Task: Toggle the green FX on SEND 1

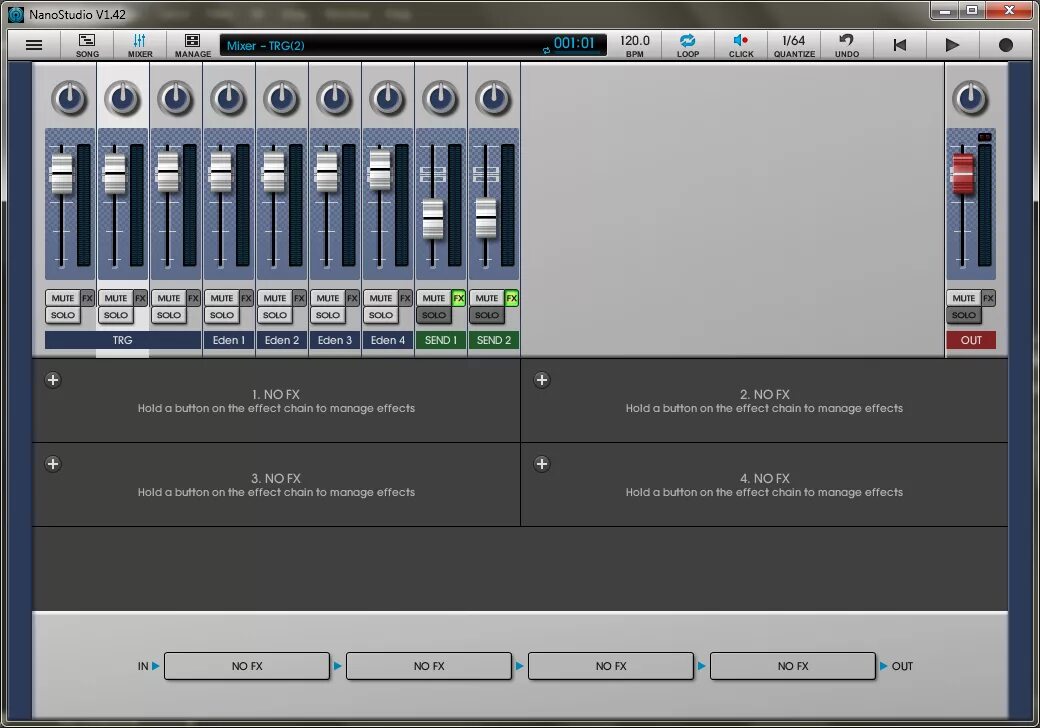Action: [458, 298]
